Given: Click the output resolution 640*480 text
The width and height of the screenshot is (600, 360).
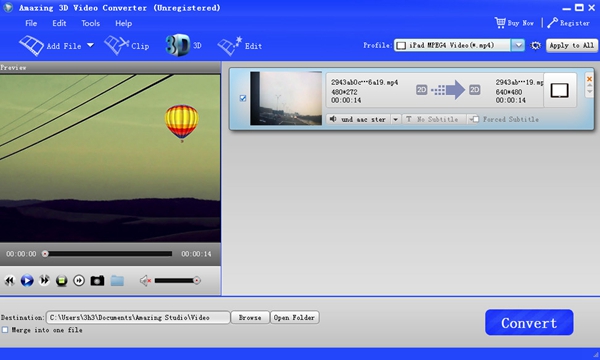Looking at the screenshot, I should 509,92.
